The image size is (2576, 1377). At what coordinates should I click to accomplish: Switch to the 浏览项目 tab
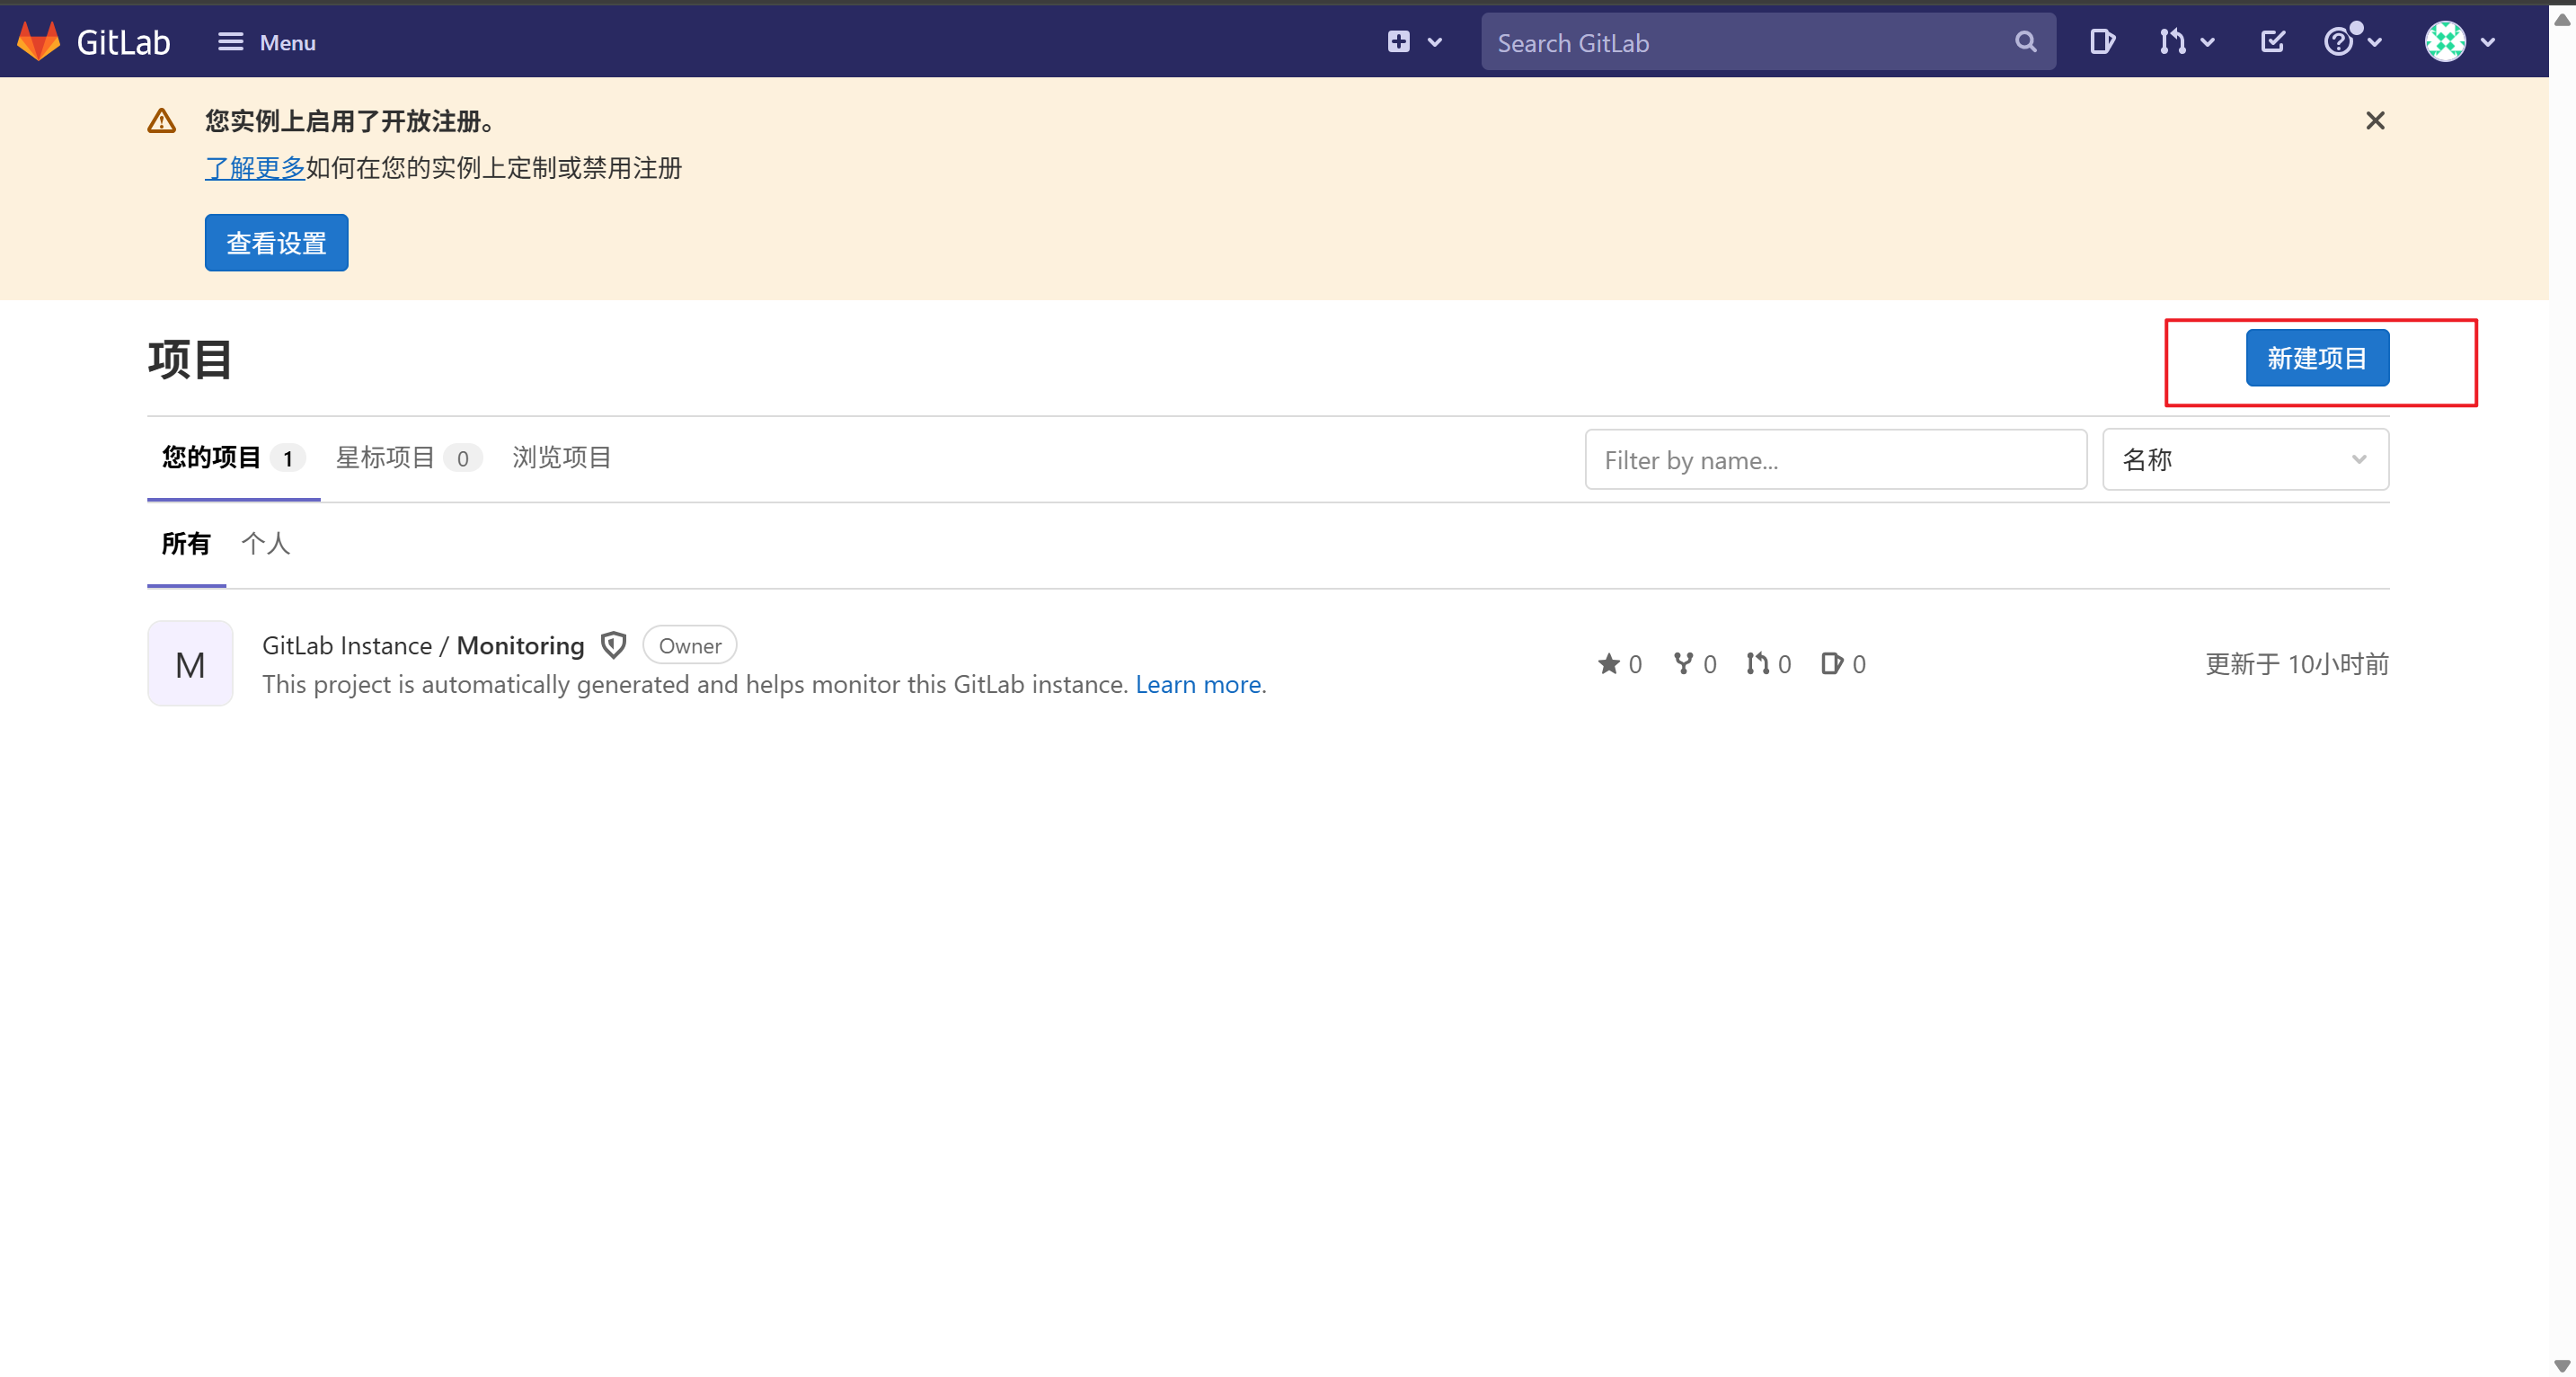[x=561, y=458]
